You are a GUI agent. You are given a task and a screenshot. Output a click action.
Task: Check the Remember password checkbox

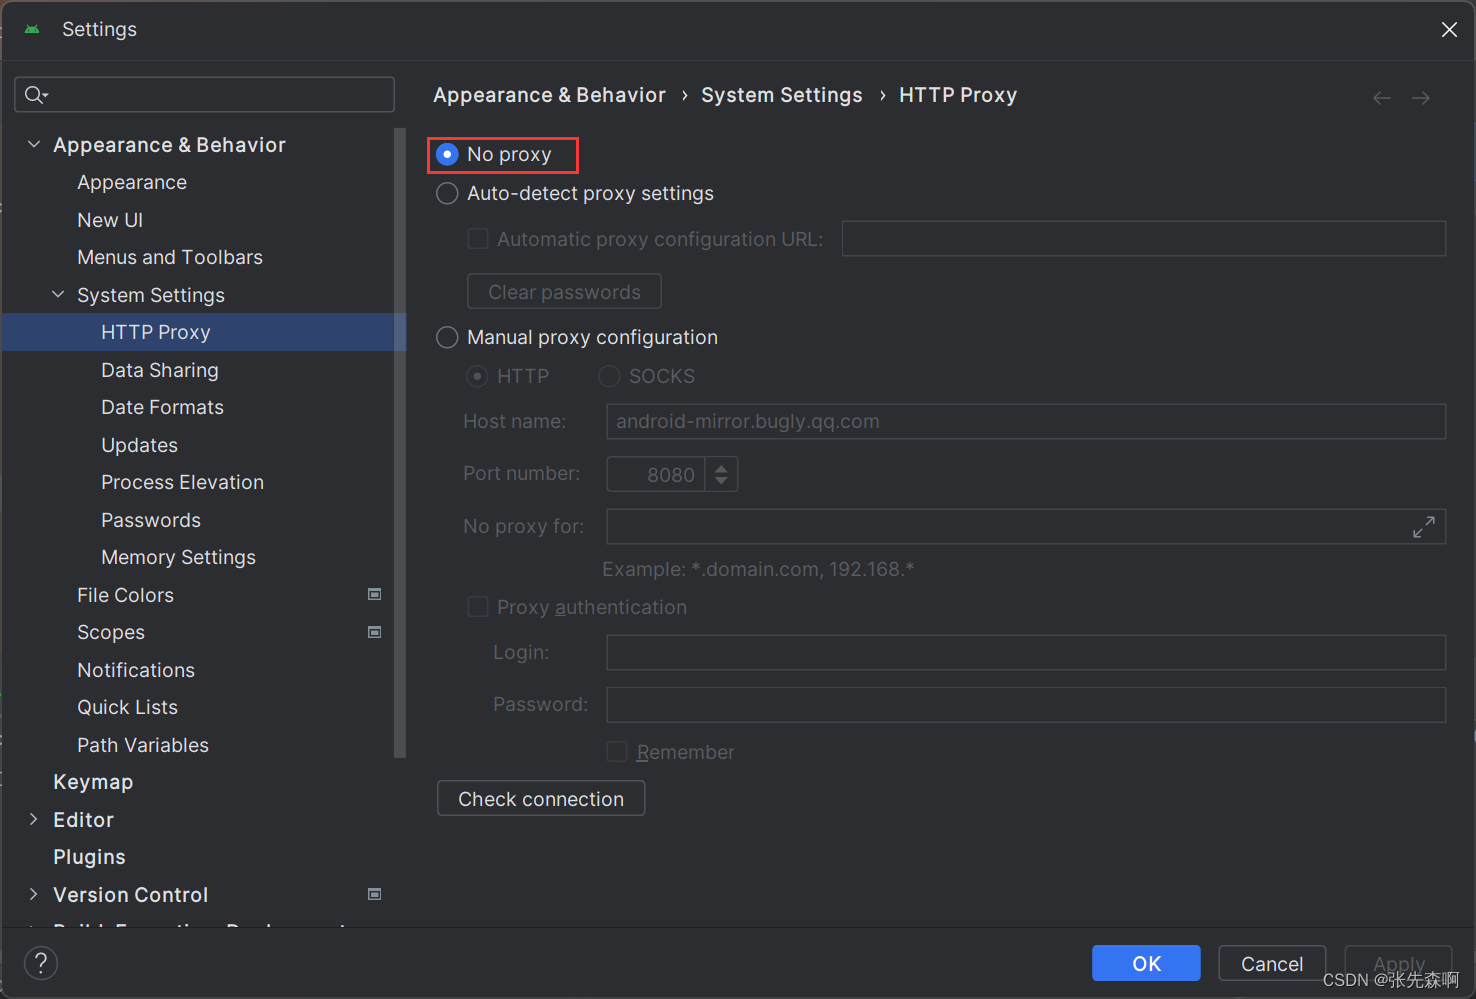click(x=617, y=751)
